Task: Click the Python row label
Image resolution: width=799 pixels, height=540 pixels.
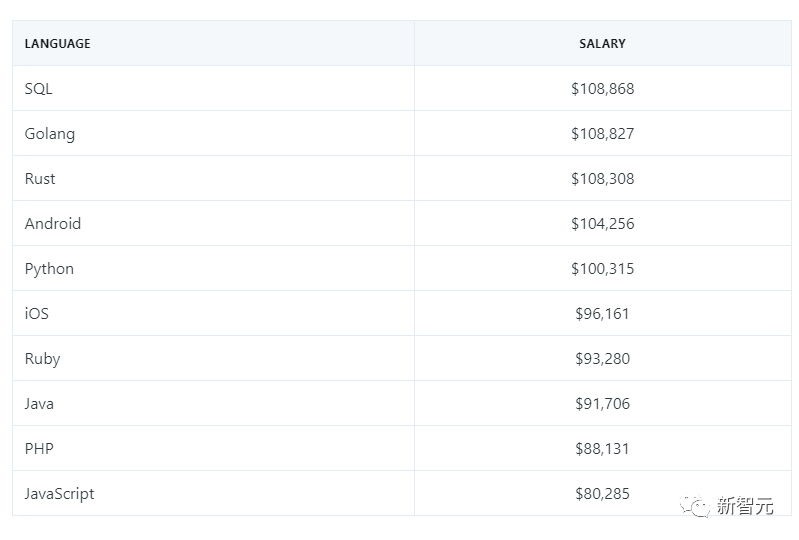Action: pyautogui.click(x=49, y=269)
